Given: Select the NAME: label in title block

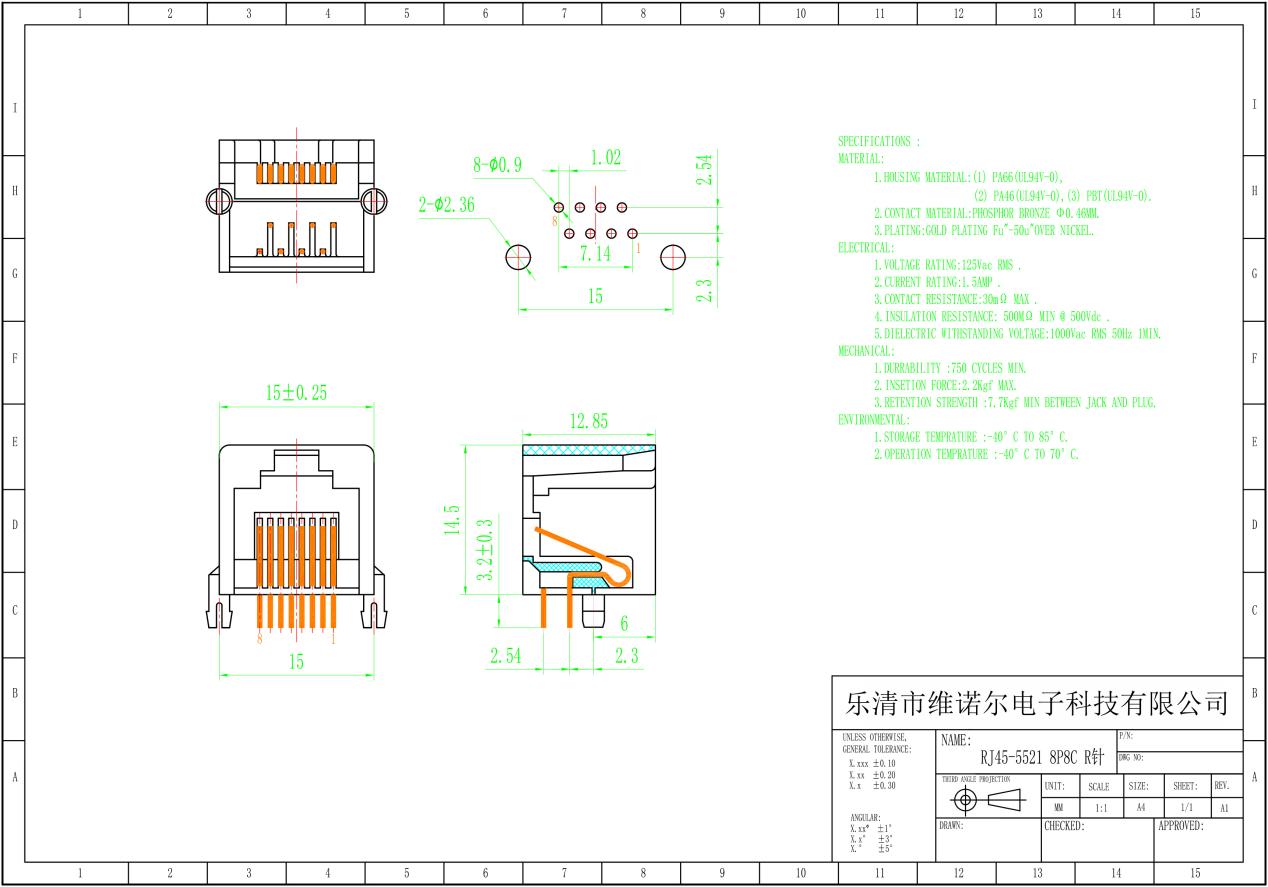Looking at the screenshot, I should 957,741.
